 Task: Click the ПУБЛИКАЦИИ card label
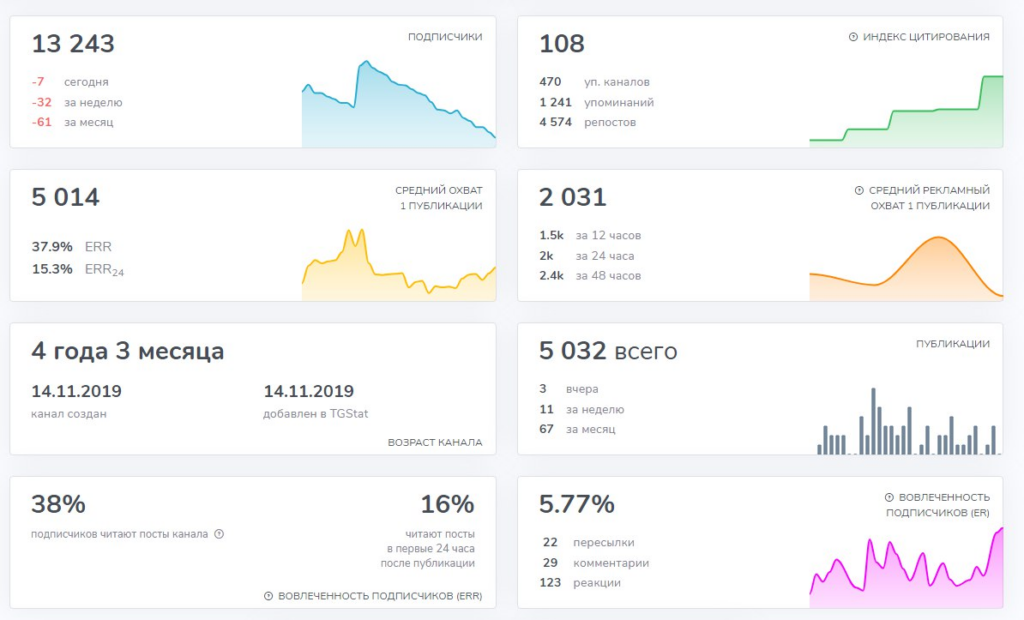(x=952, y=344)
